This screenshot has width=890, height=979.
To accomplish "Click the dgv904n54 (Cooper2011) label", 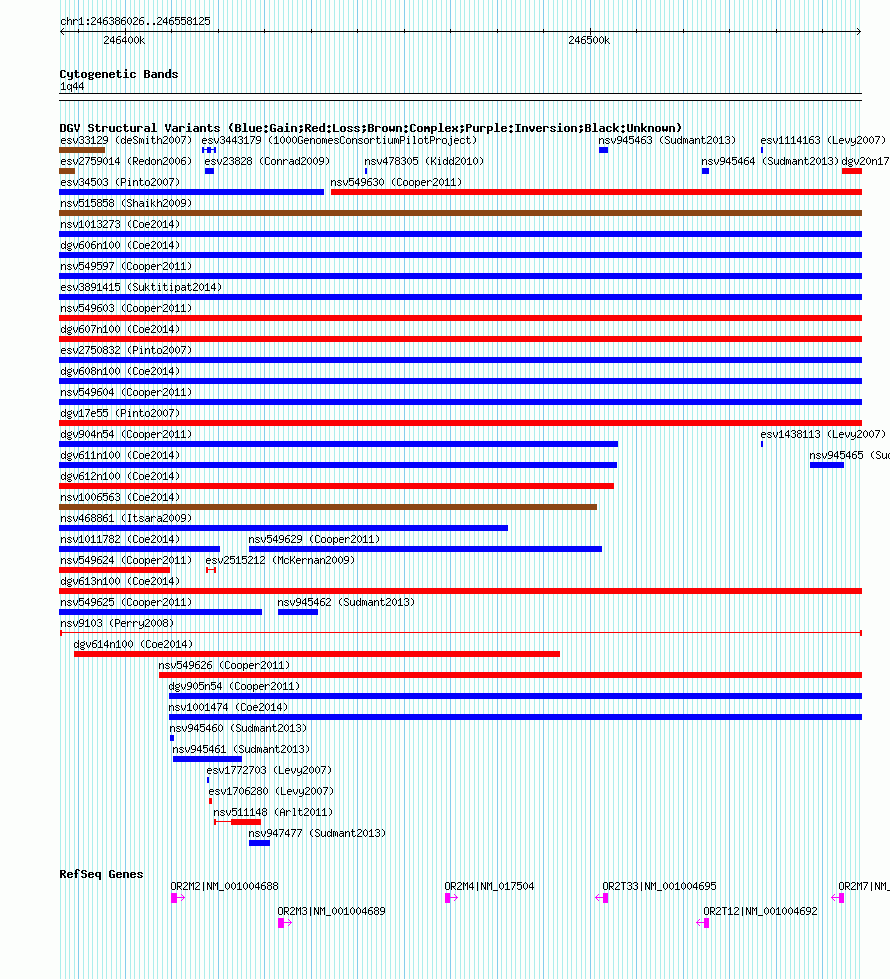I will pyautogui.click(x=126, y=435).
